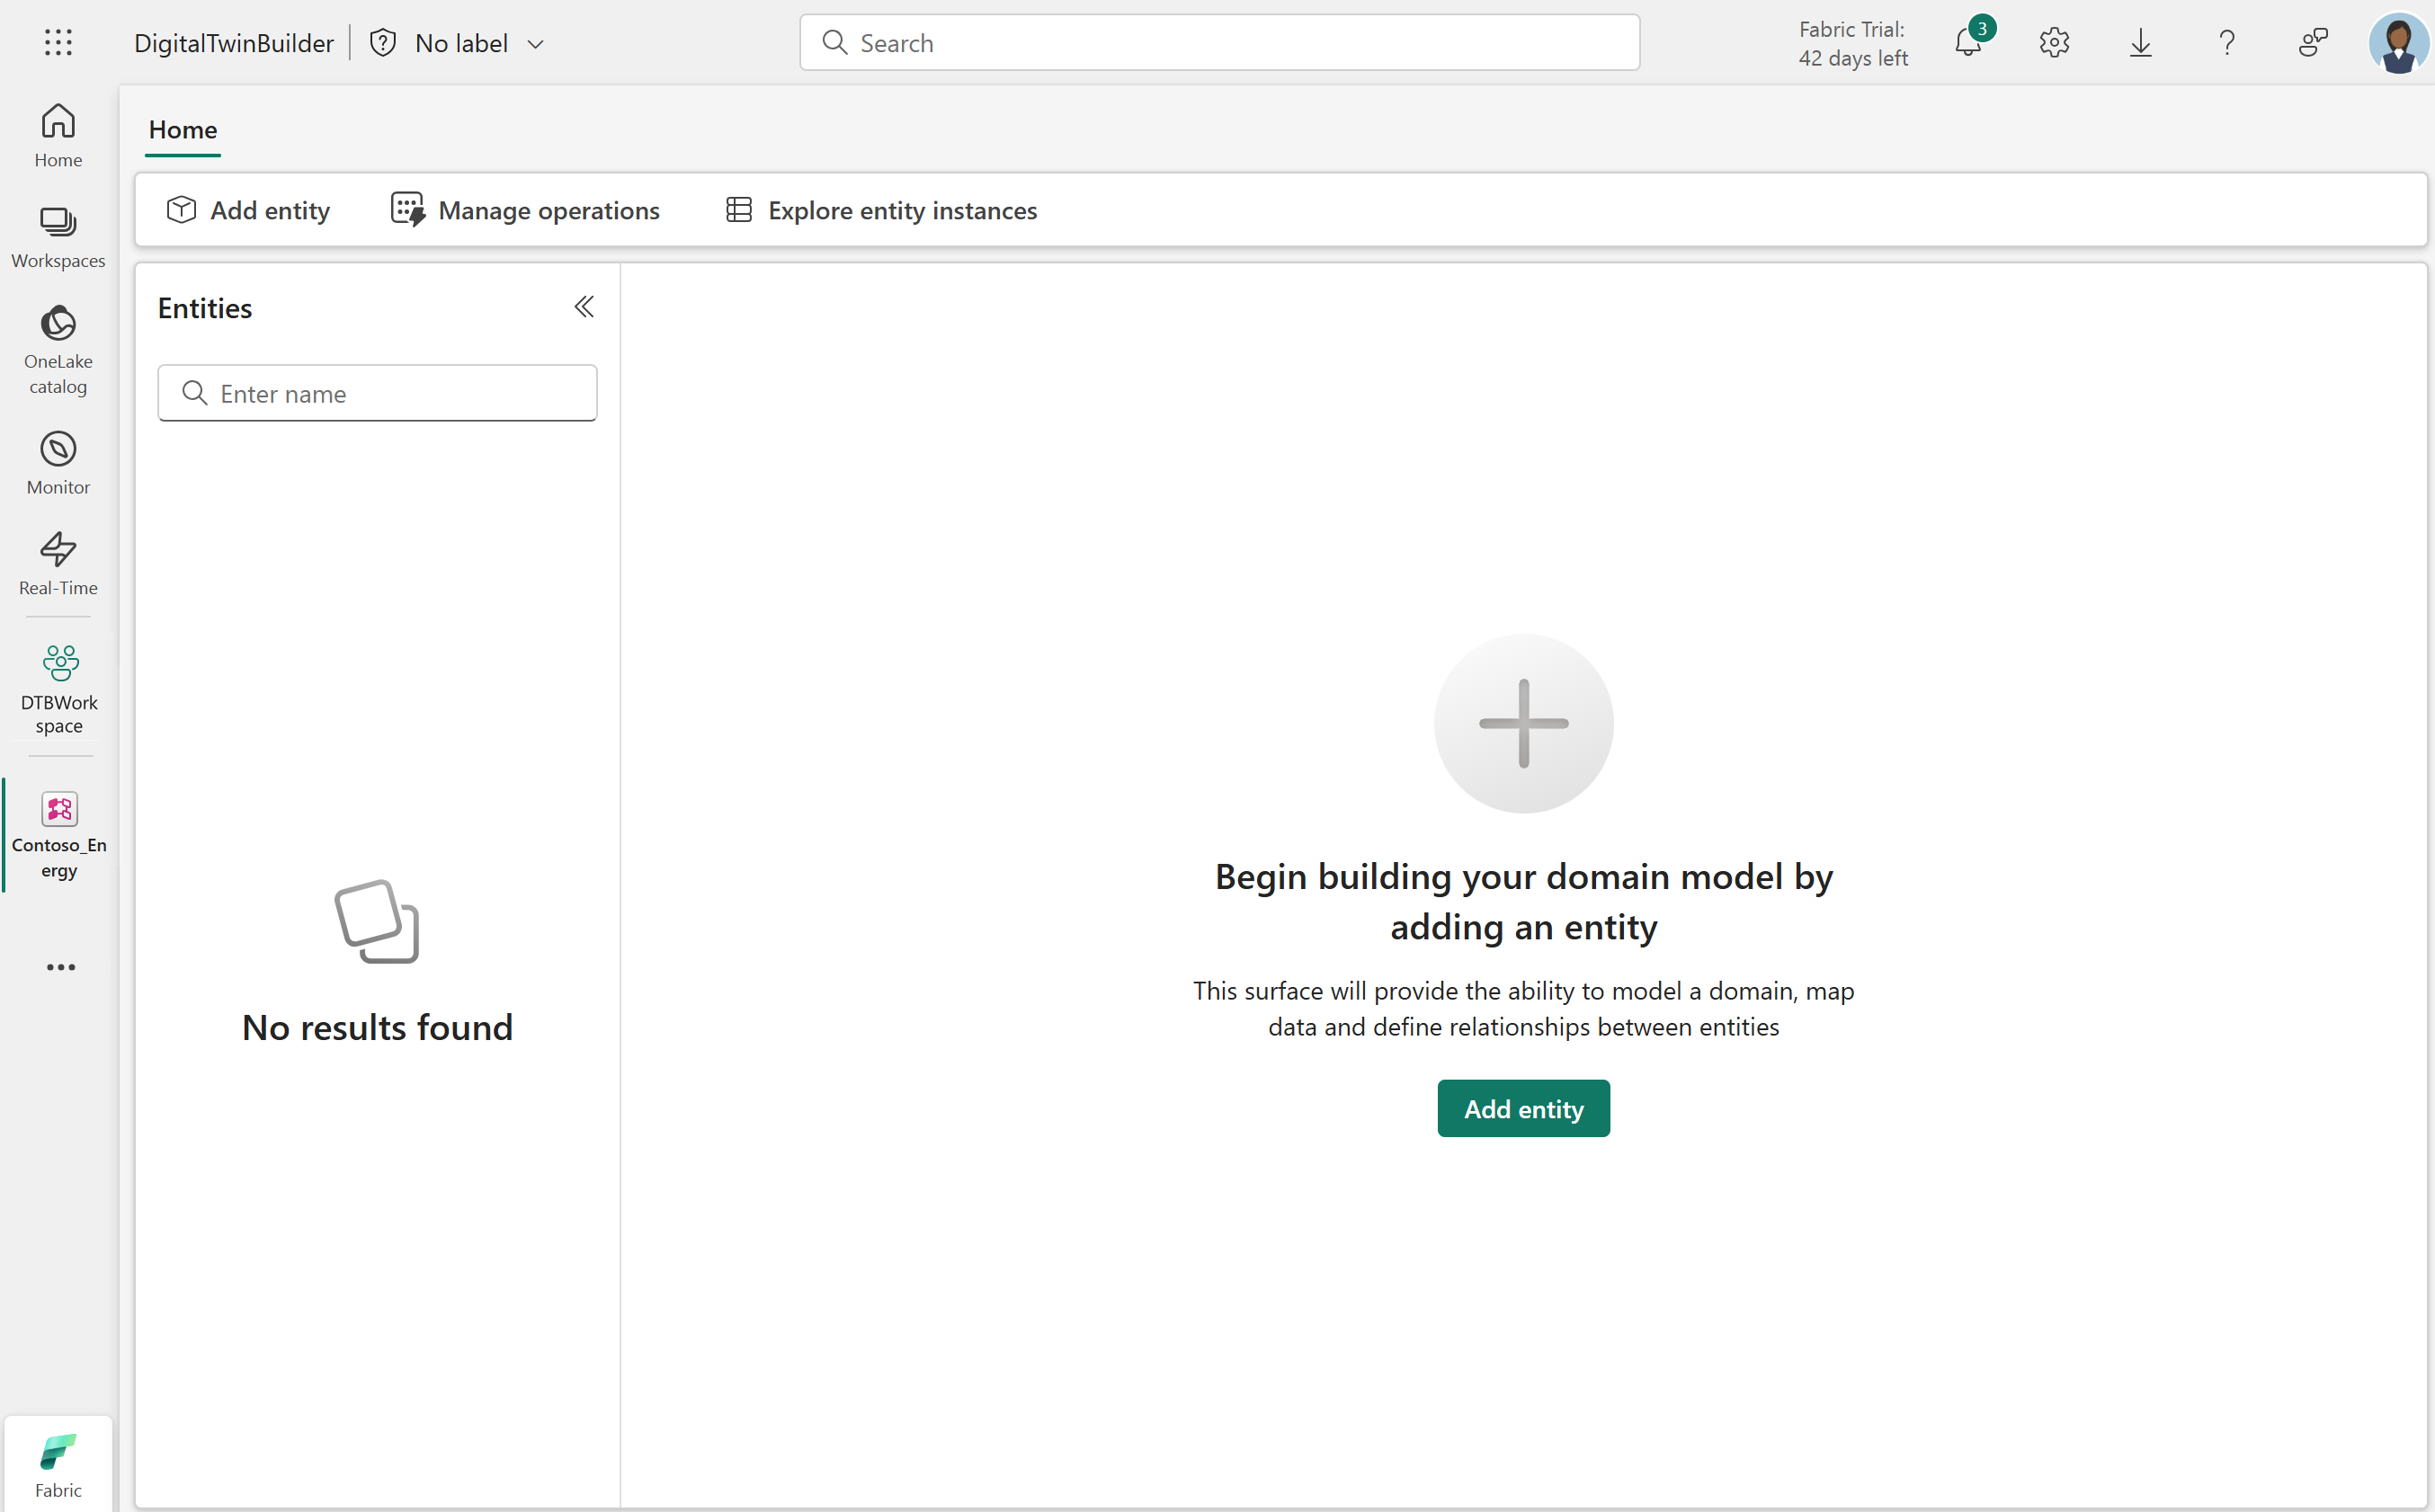Switch to the Home tab

pos(183,129)
